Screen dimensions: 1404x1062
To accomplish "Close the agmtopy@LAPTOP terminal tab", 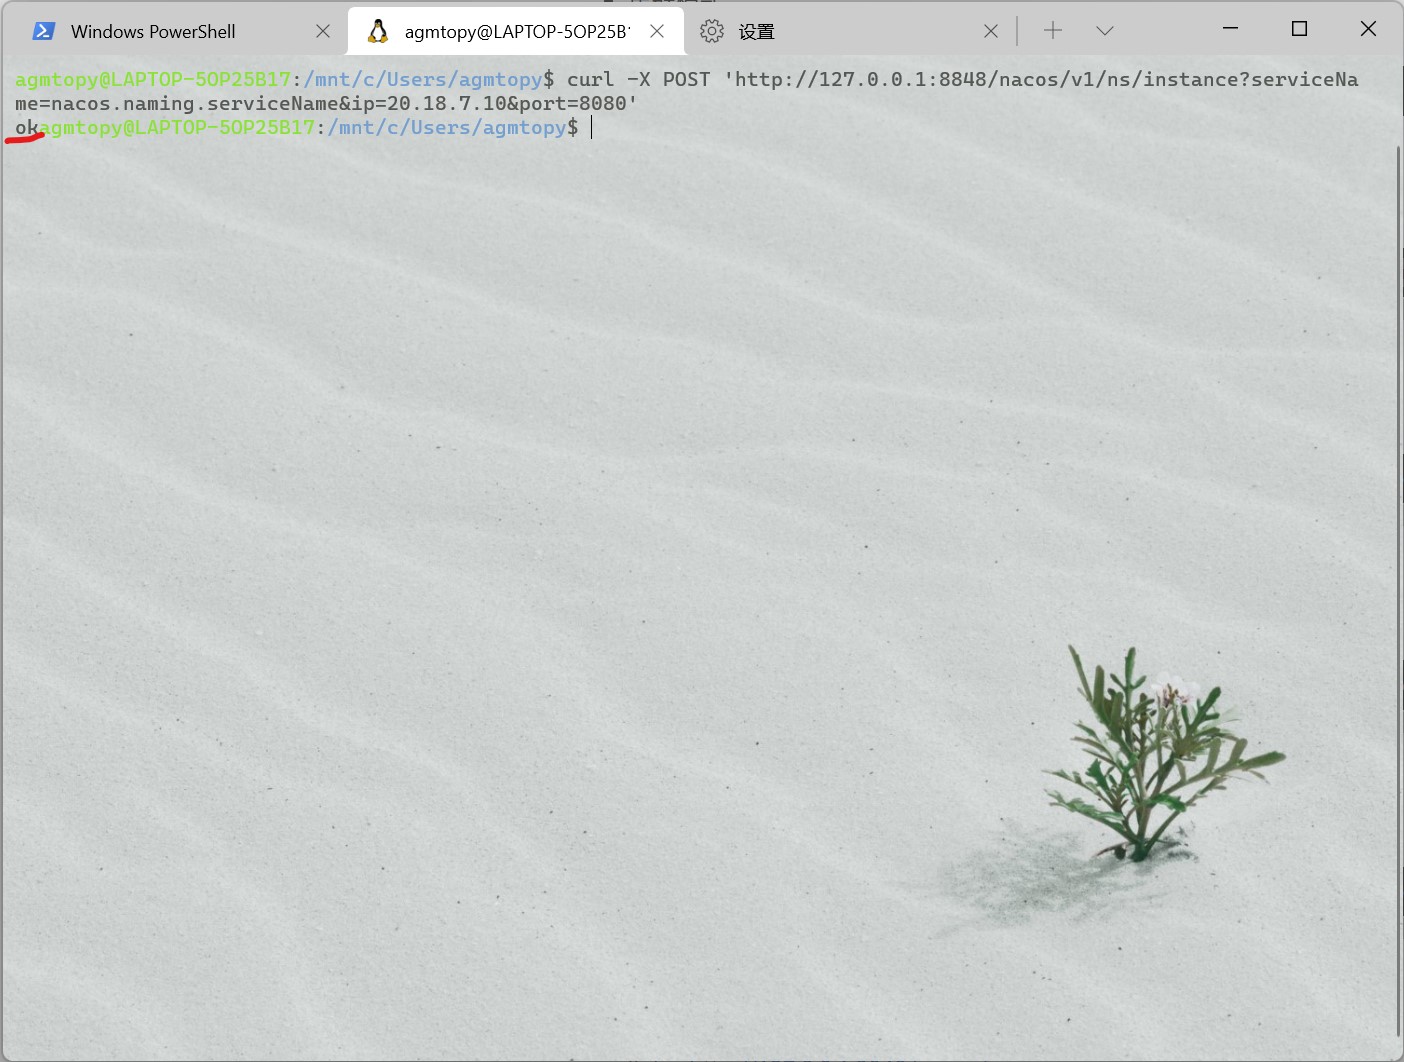I will point(657,31).
